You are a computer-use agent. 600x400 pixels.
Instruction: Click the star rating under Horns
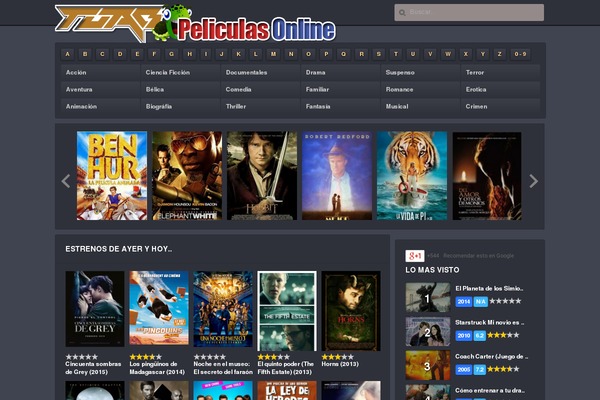[338, 357]
